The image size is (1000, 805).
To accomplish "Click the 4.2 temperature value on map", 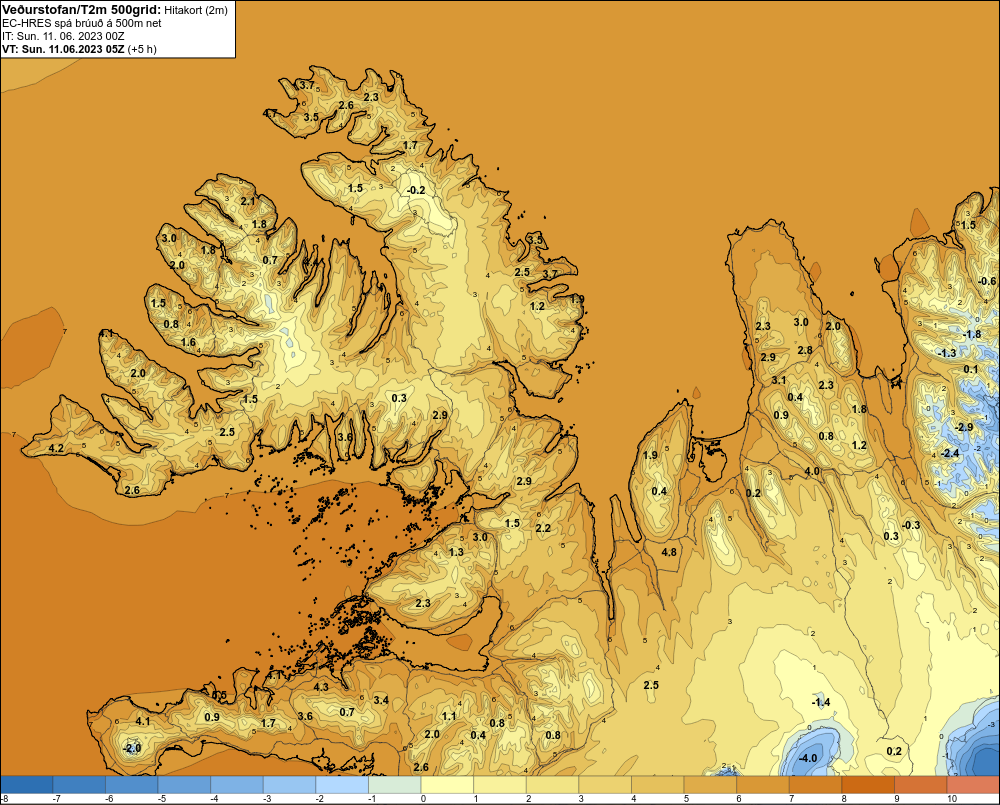I will click(56, 448).
